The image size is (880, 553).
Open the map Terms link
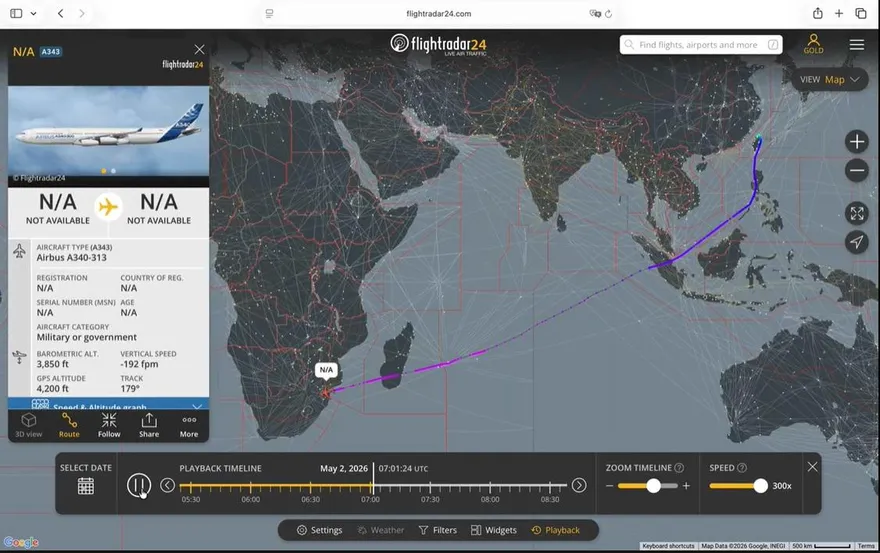point(866,546)
